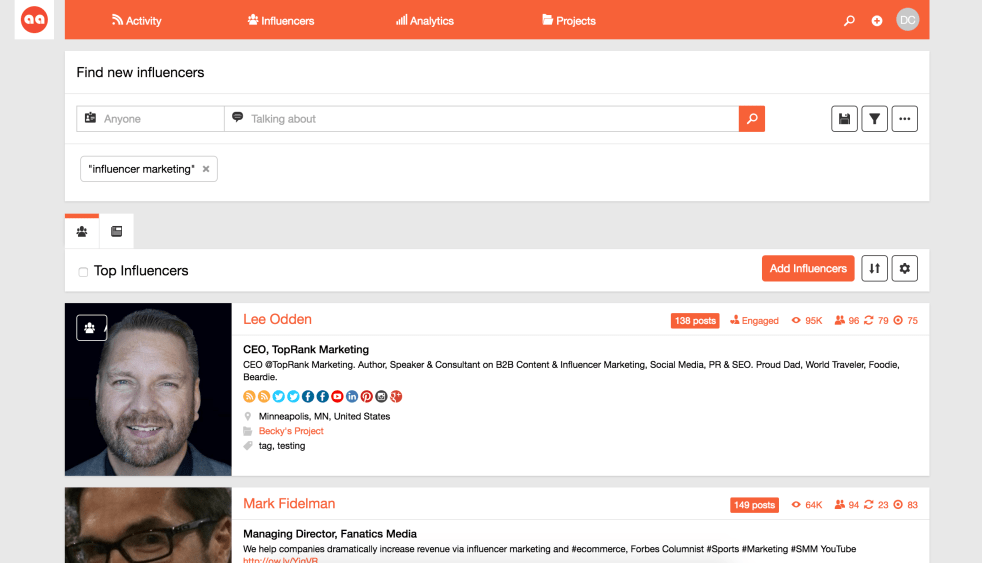Remove the "influencer marketing" keyword tag
Image resolution: width=982 pixels, height=563 pixels.
tap(206, 169)
